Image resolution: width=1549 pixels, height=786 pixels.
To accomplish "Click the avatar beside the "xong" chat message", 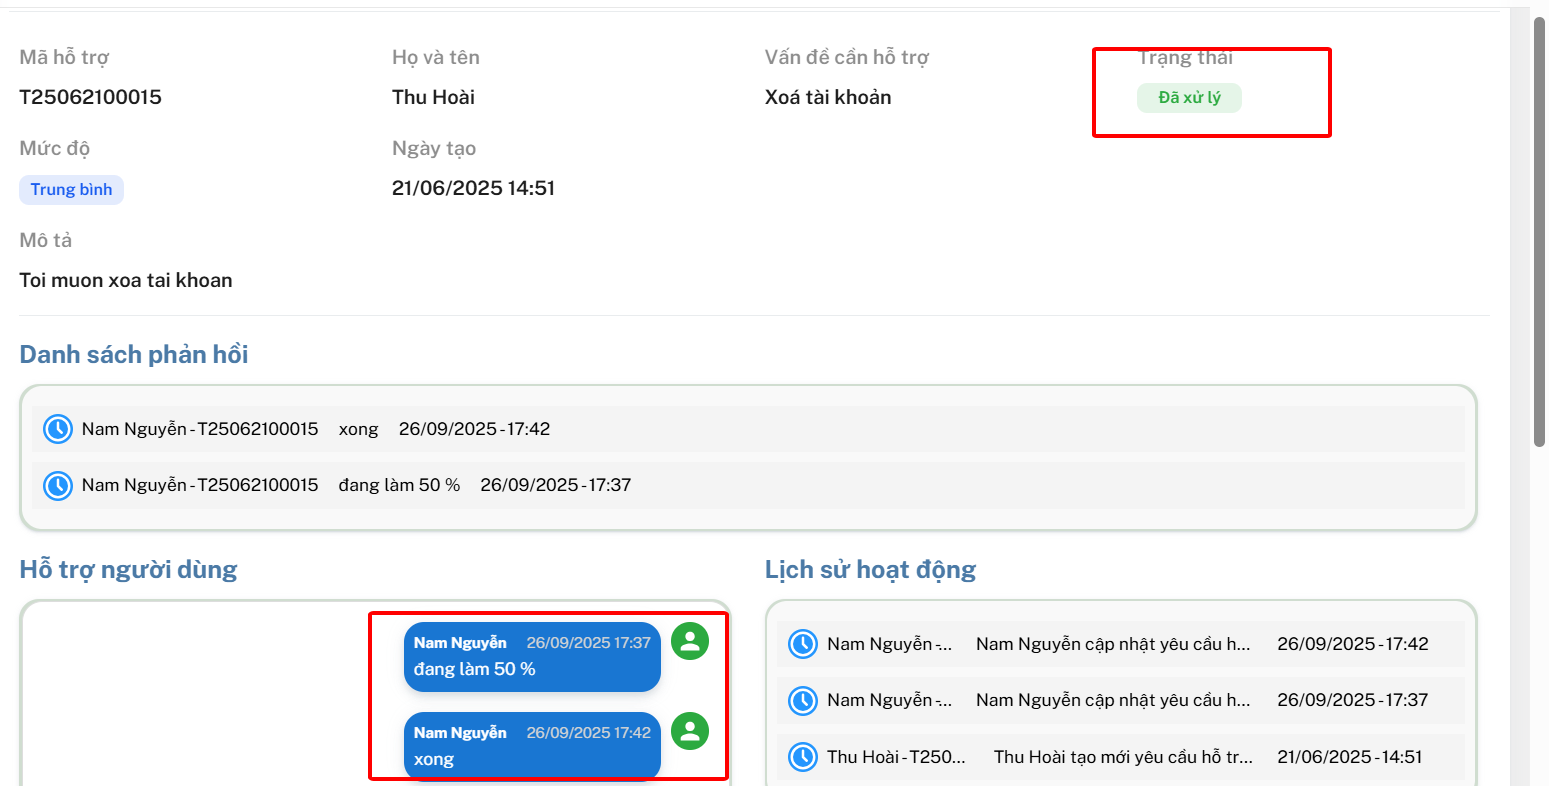I will pyautogui.click(x=690, y=732).
